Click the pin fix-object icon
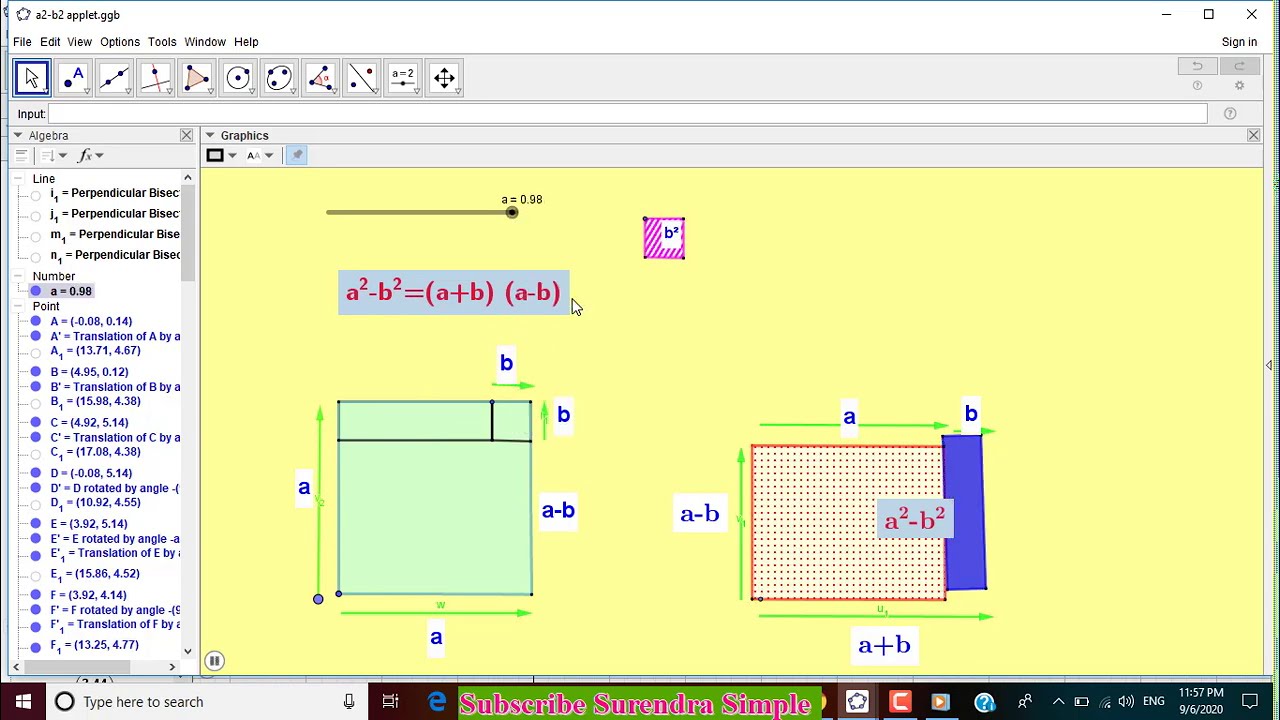Image resolution: width=1280 pixels, height=720 pixels. click(x=296, y=155)
